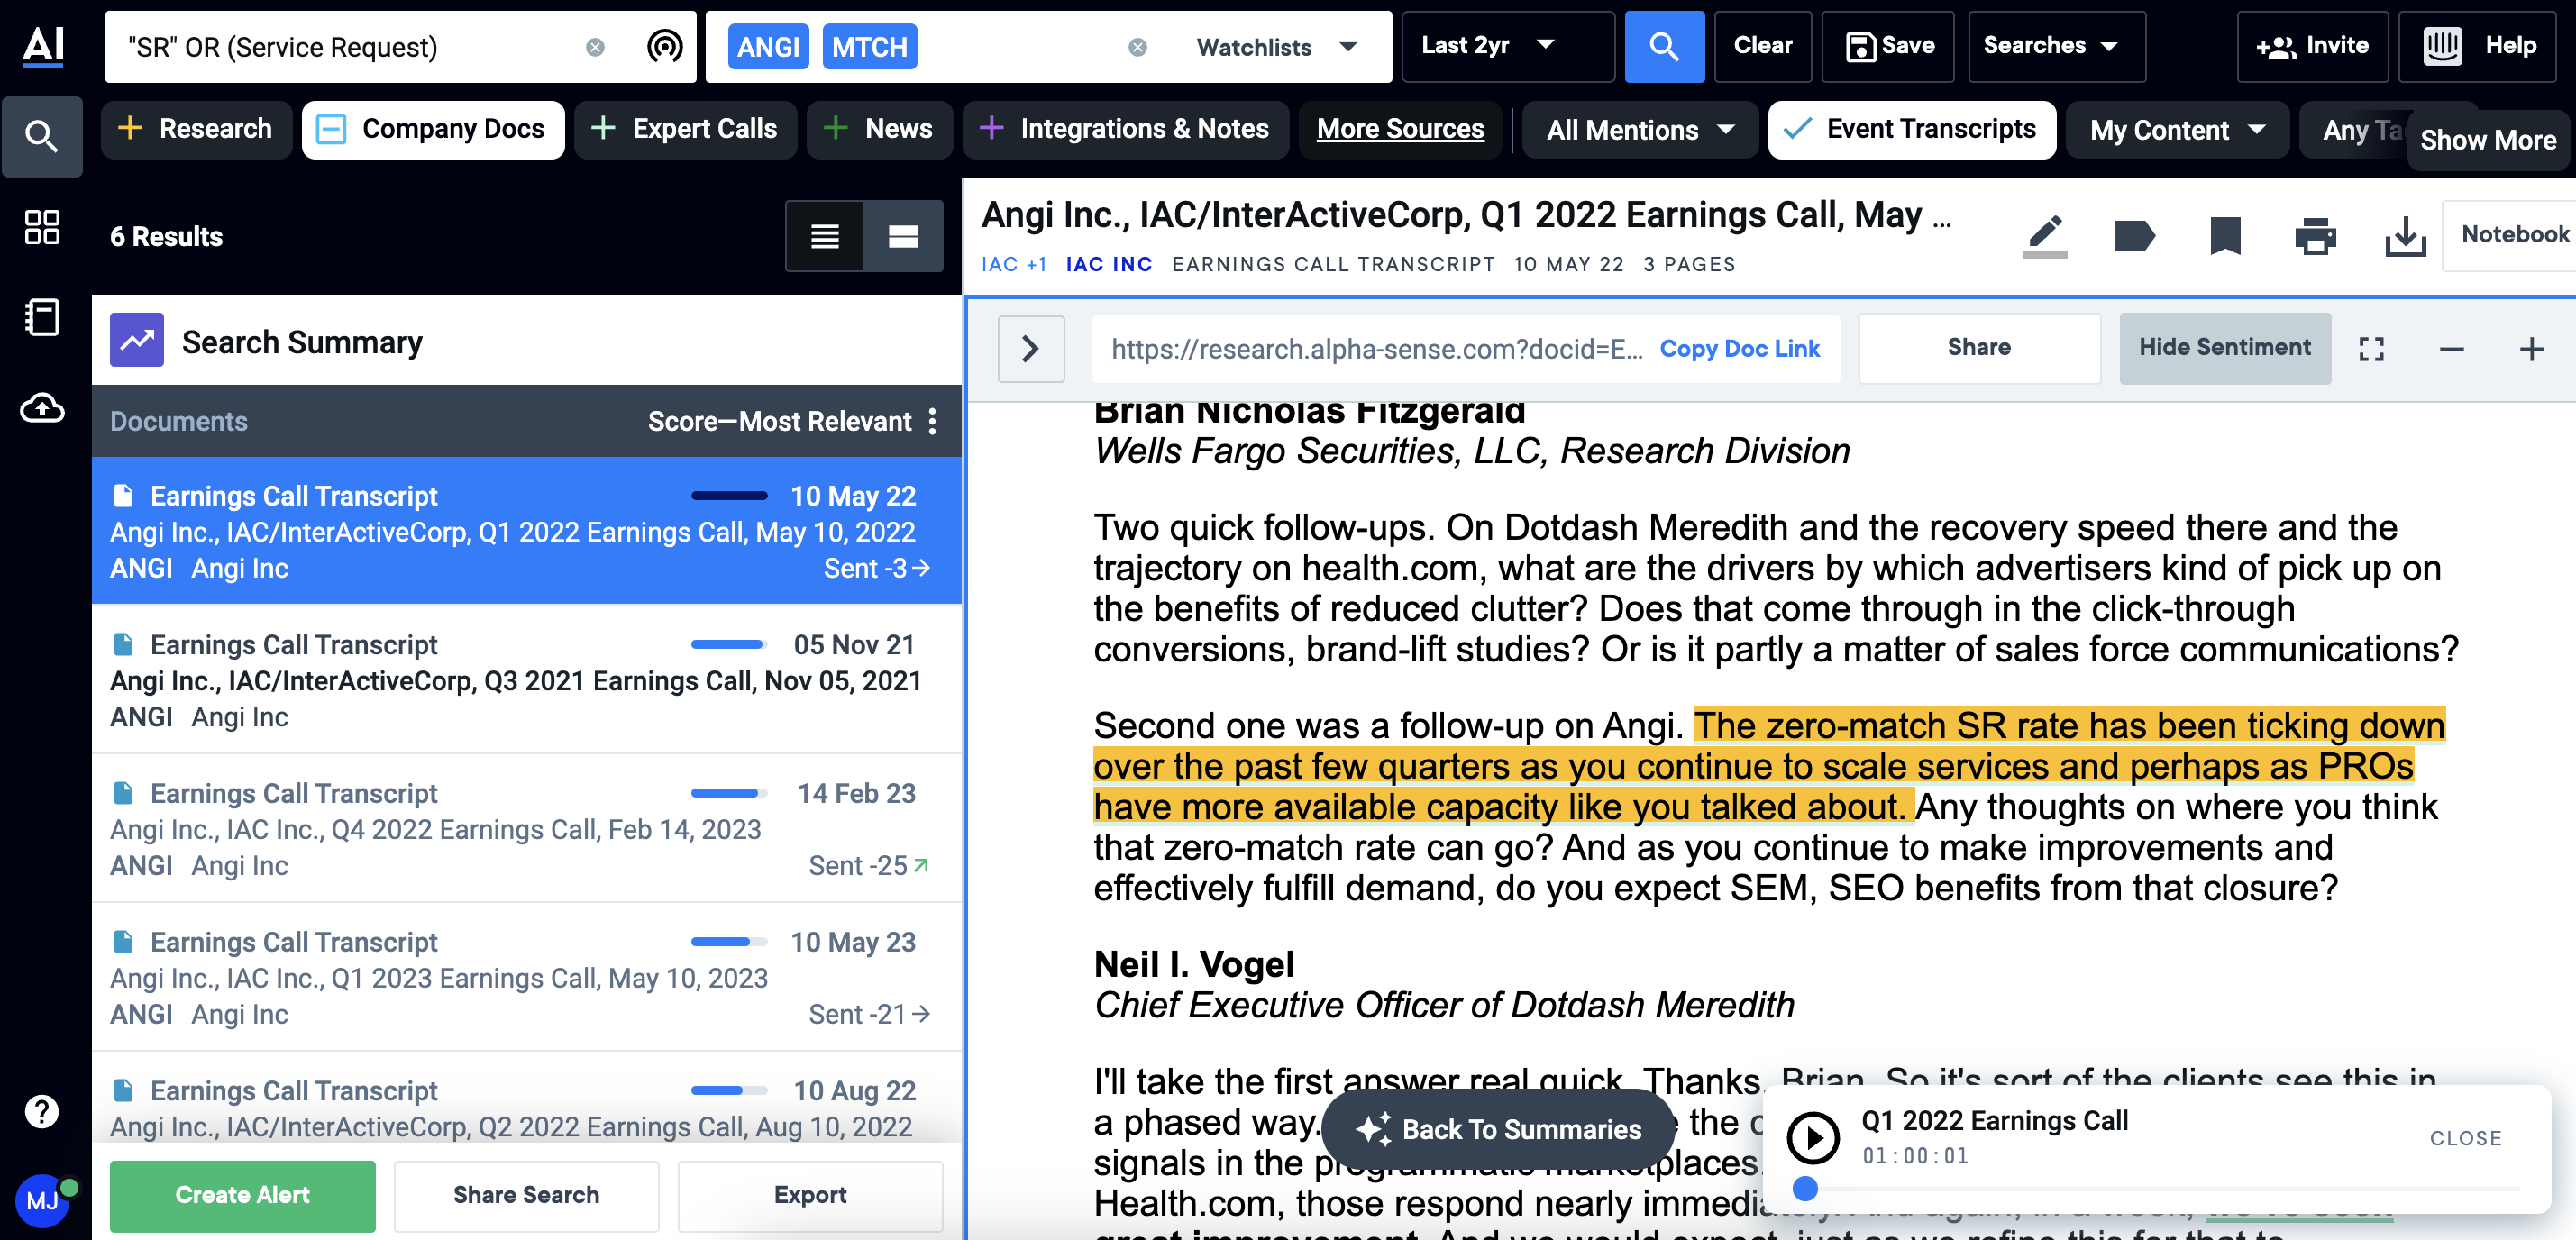The width and height of the screenshot is (2576, 1240).
Task: Open the Search Summary chart icon
Action: click(137, 341)
